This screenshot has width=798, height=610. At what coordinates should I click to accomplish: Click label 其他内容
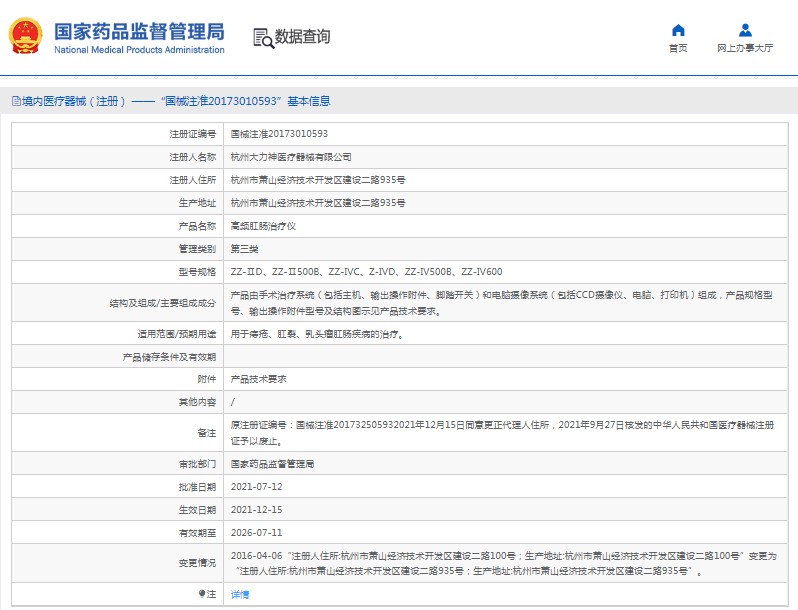coord(197,402)
